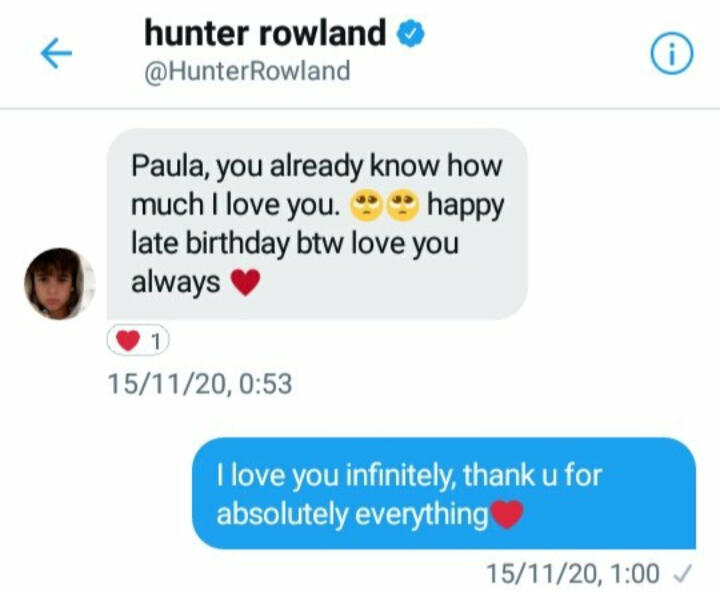This screenshot has height=595, width=720.
Task: Open the sender's profile picture
Action: pyautogui.click(x=59, y=284)
